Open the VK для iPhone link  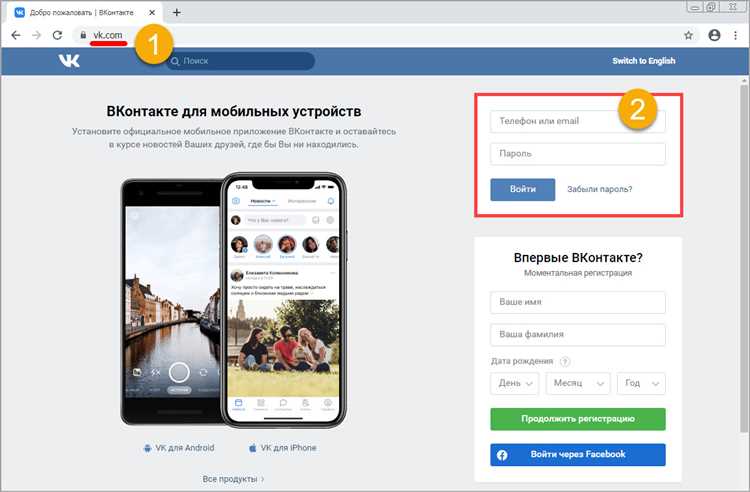288,448
